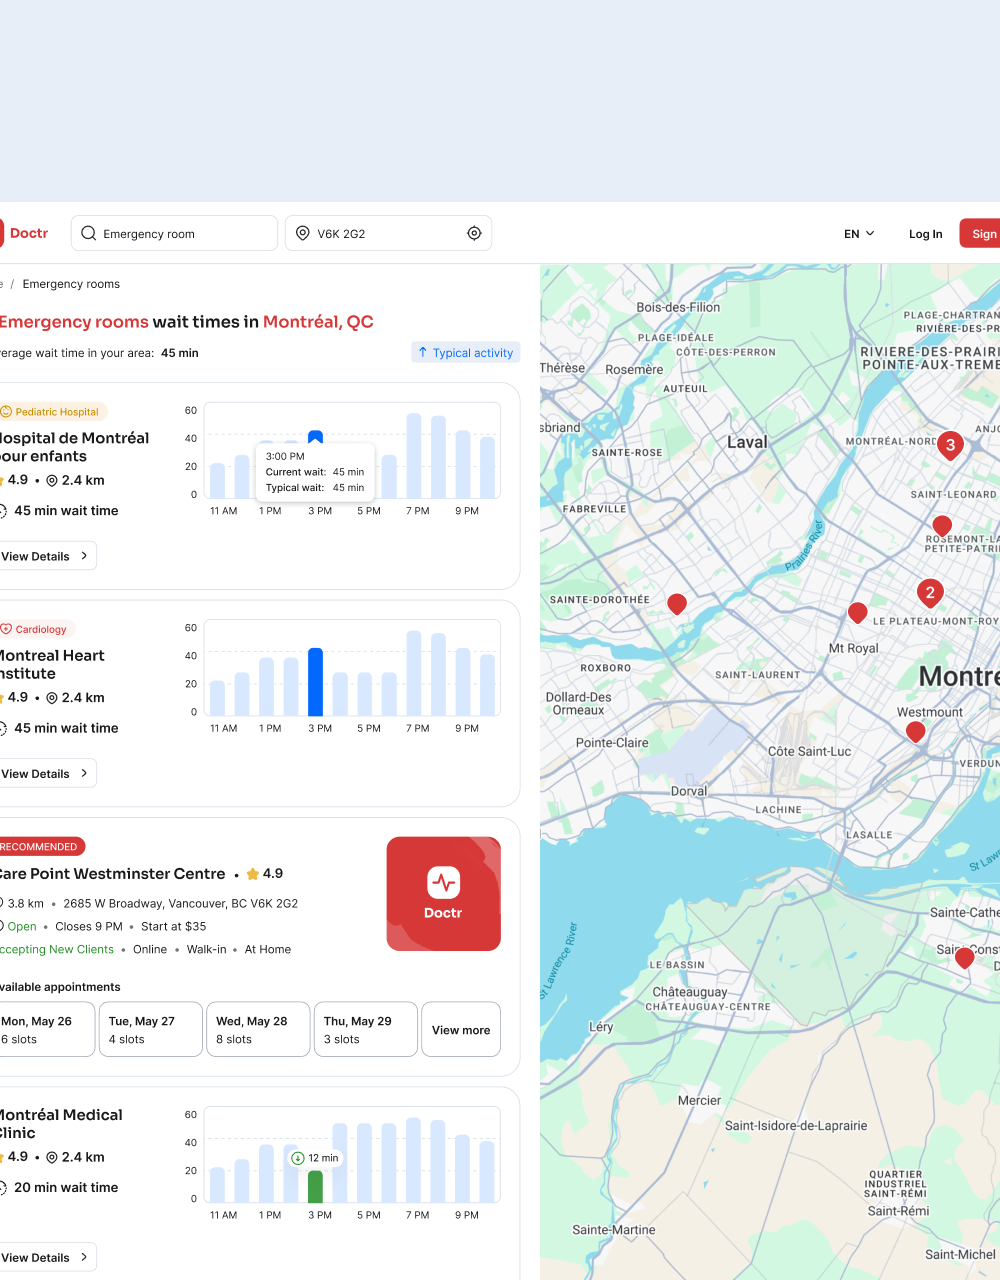Click map marker numbered 2
This screenshot has height=1280, width=1000.
tap(930, 593)
